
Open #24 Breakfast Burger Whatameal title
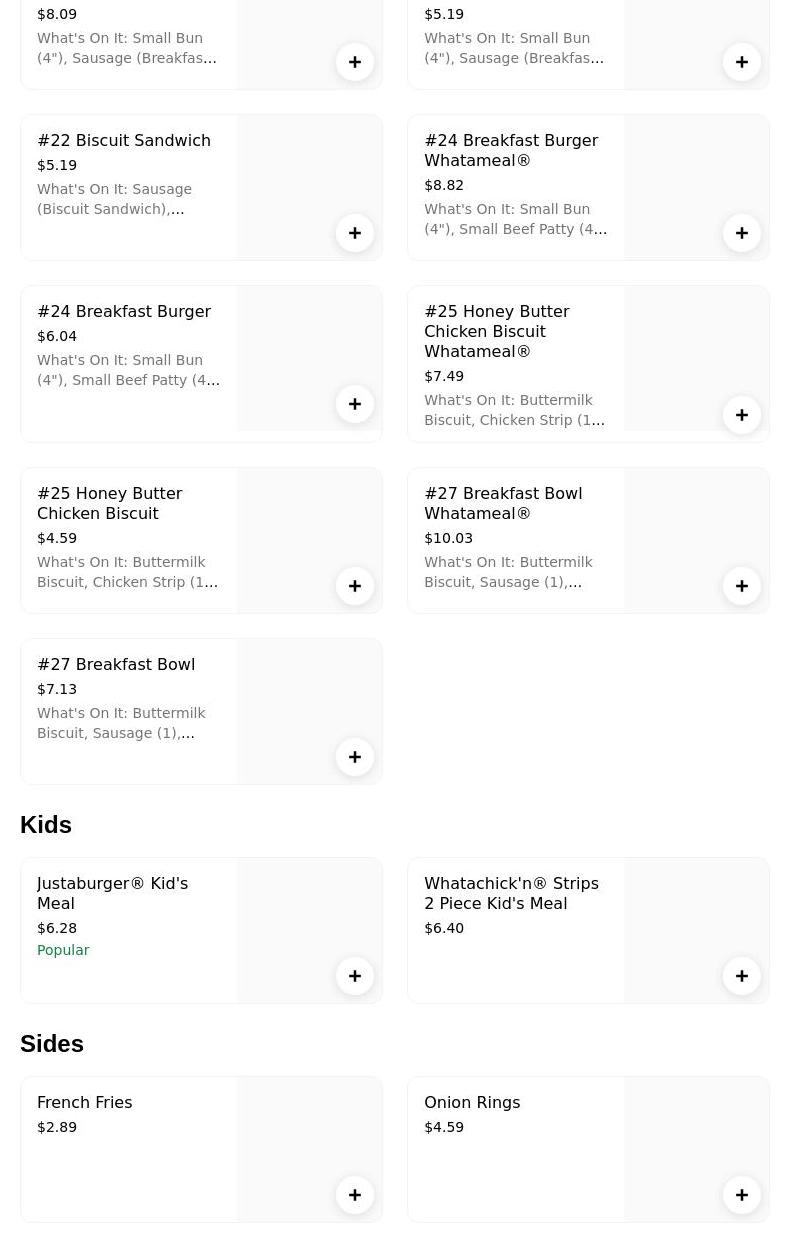pos(511,151)
